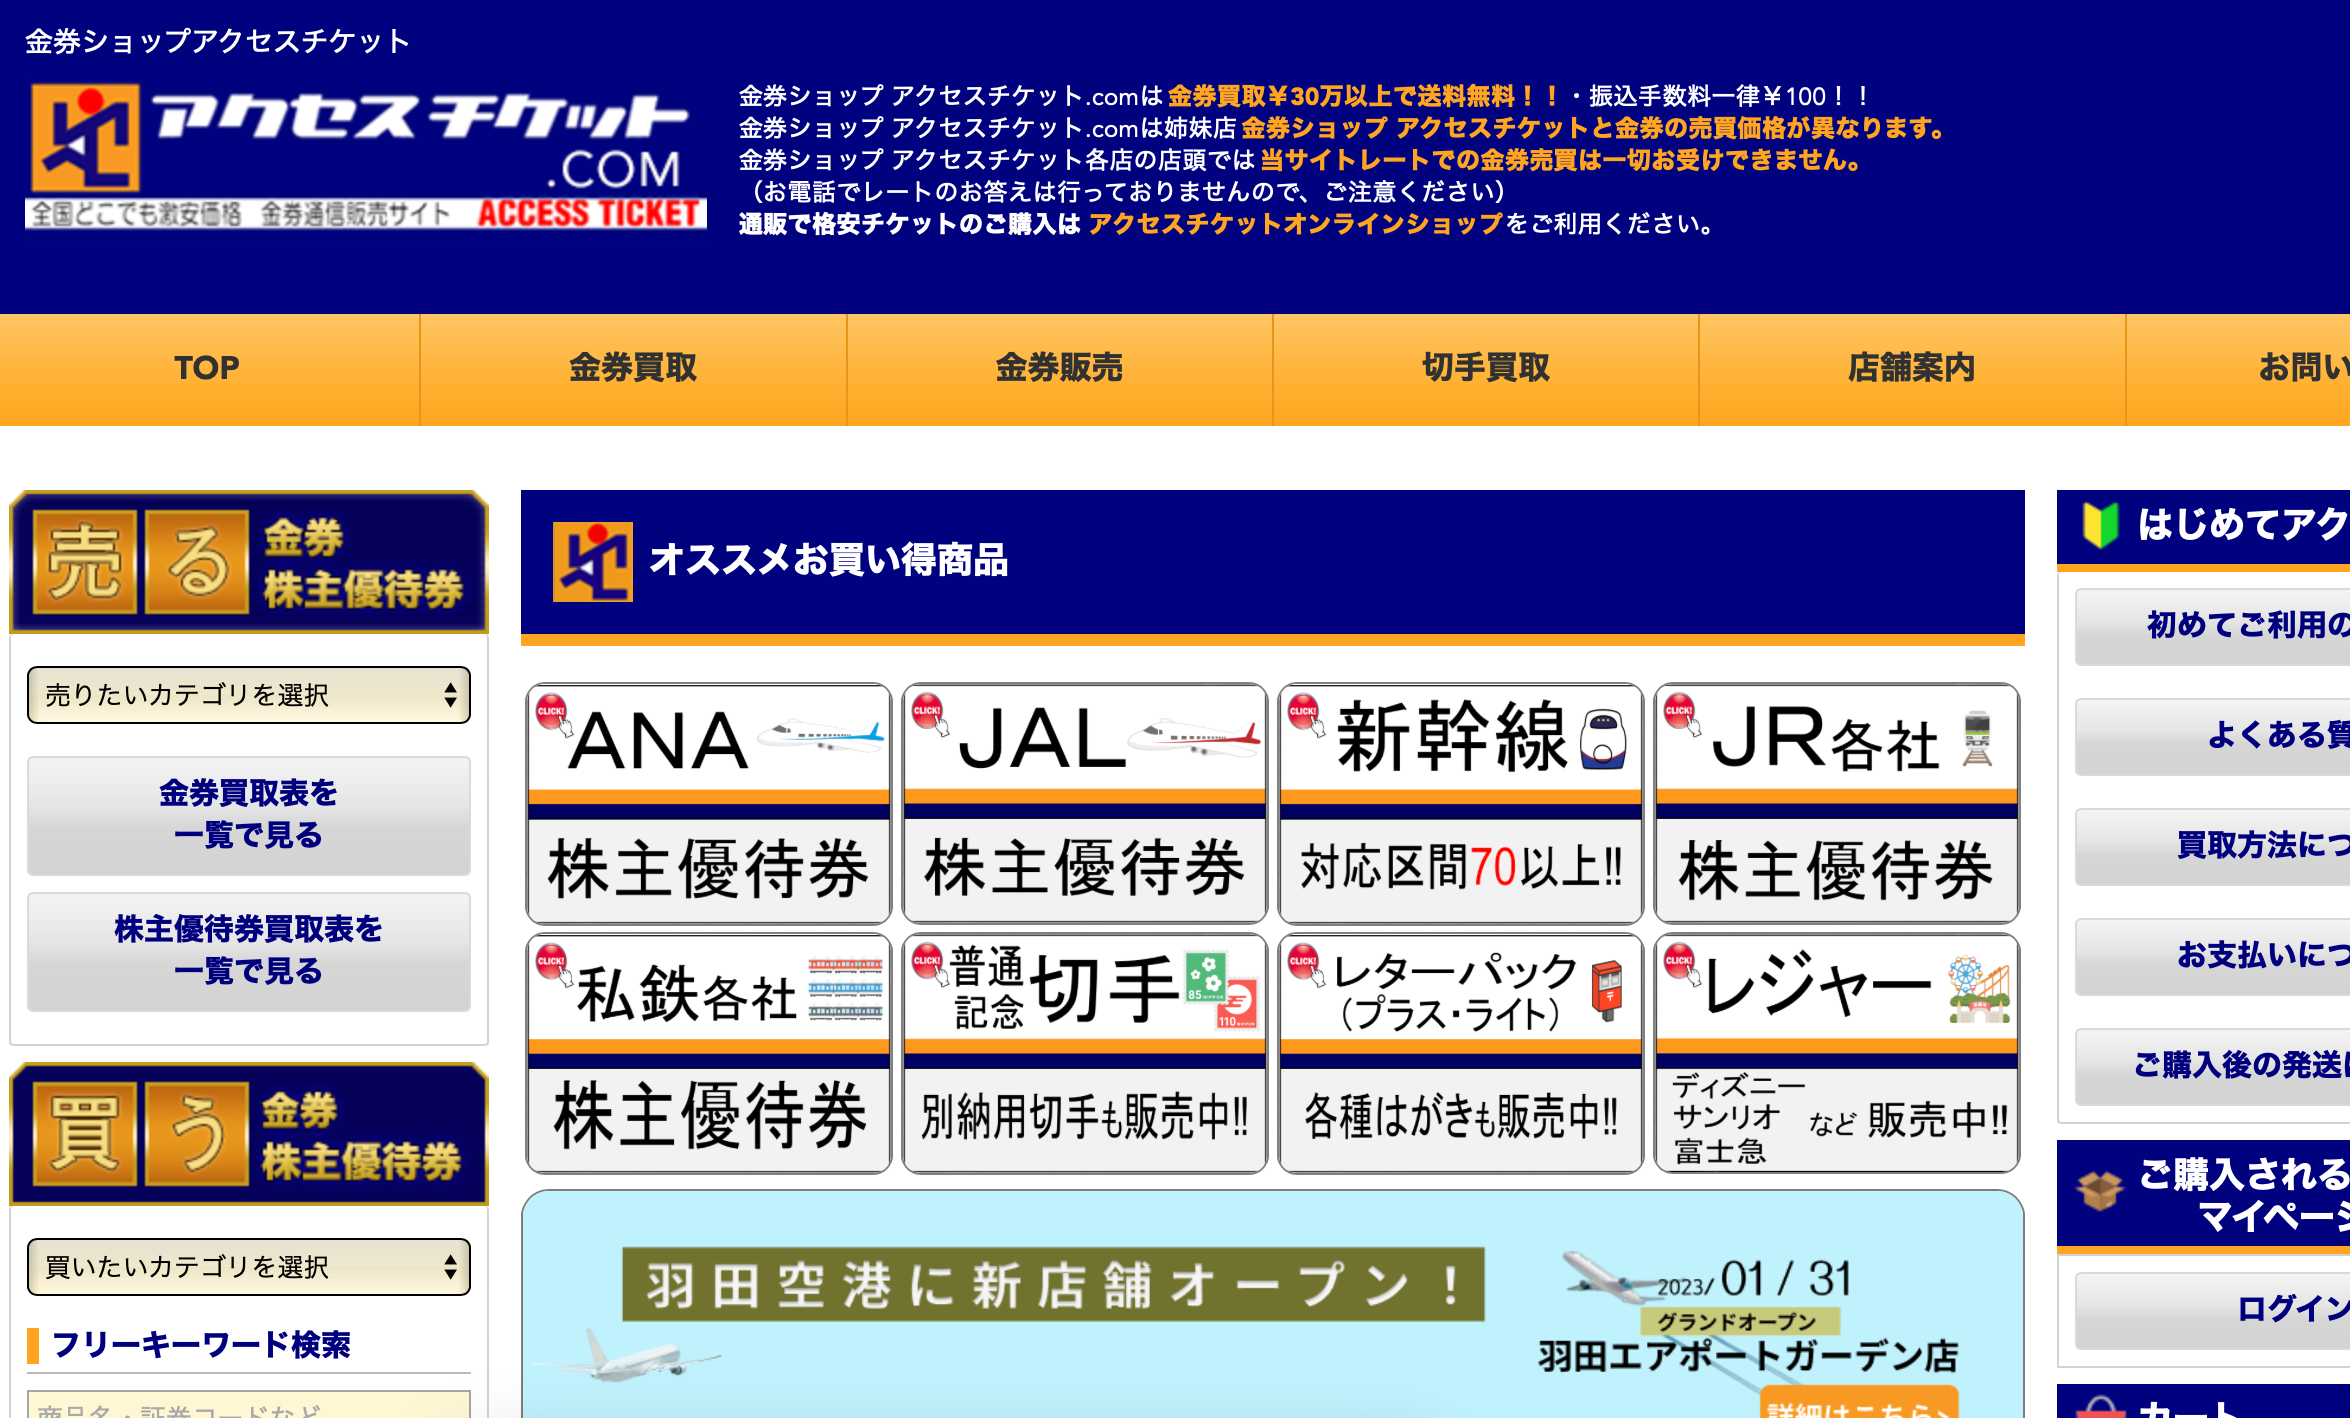The height and width of the screenshot is (1418, 2350).
Task: Open the 買いたいカテゴリを選択 dropdown
Action: [x=248, y=1267]
